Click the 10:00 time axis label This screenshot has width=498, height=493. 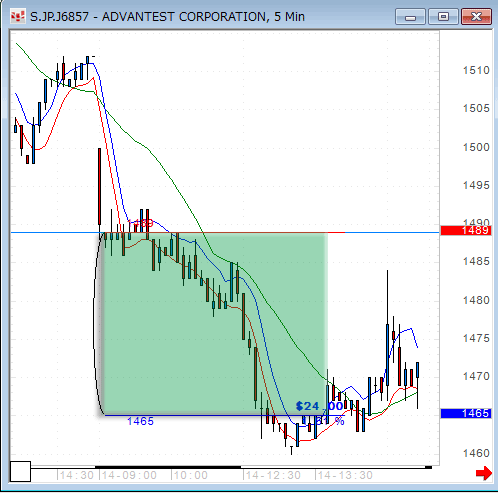(x=190, y=475)
